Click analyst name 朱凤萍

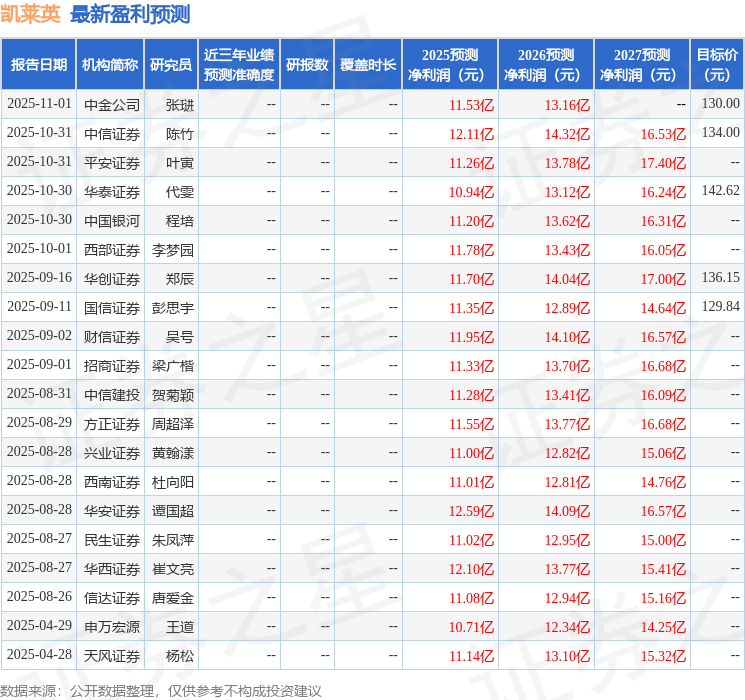[173, 539]
